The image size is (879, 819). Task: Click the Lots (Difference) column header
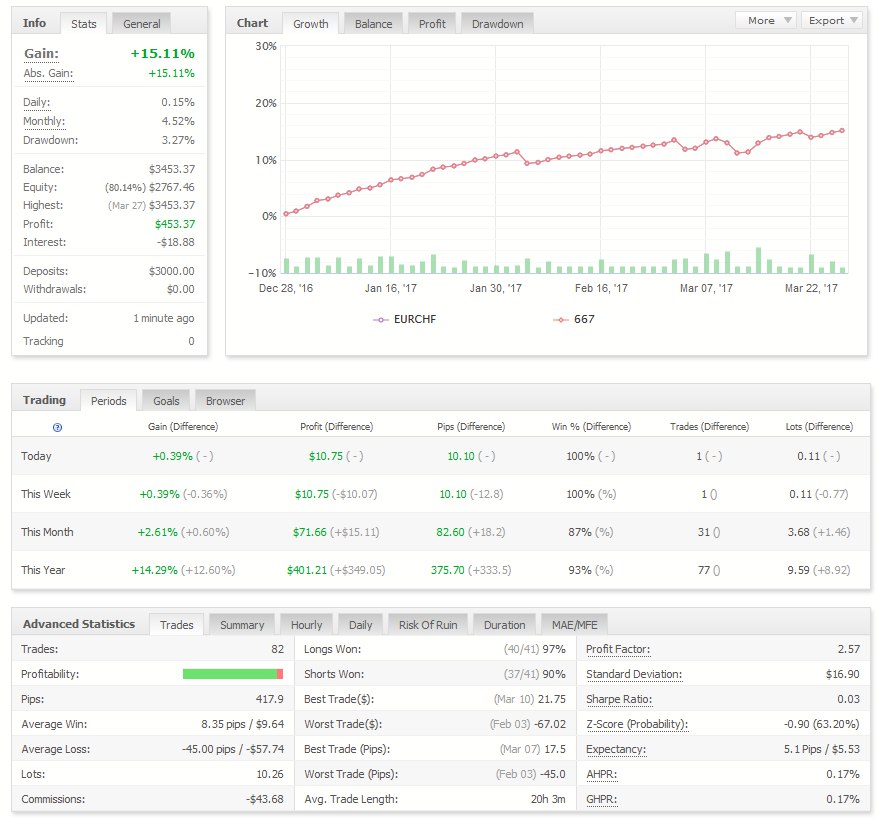[819, 427]
